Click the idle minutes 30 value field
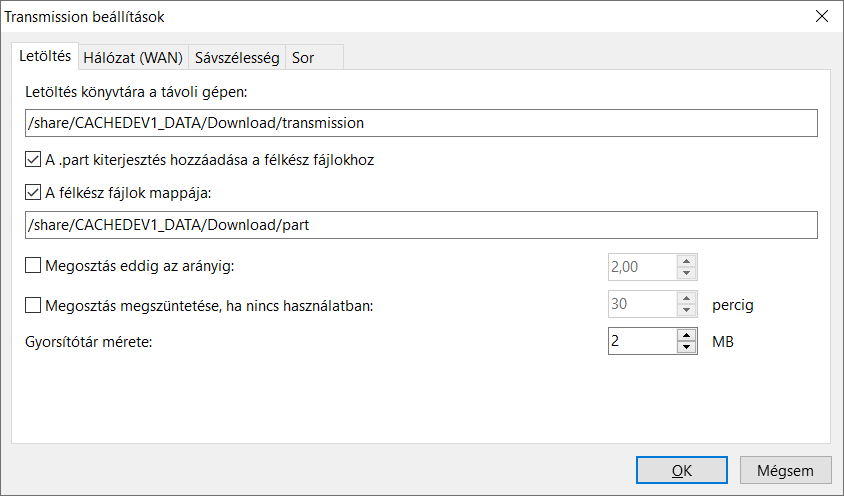 (642, 304)
